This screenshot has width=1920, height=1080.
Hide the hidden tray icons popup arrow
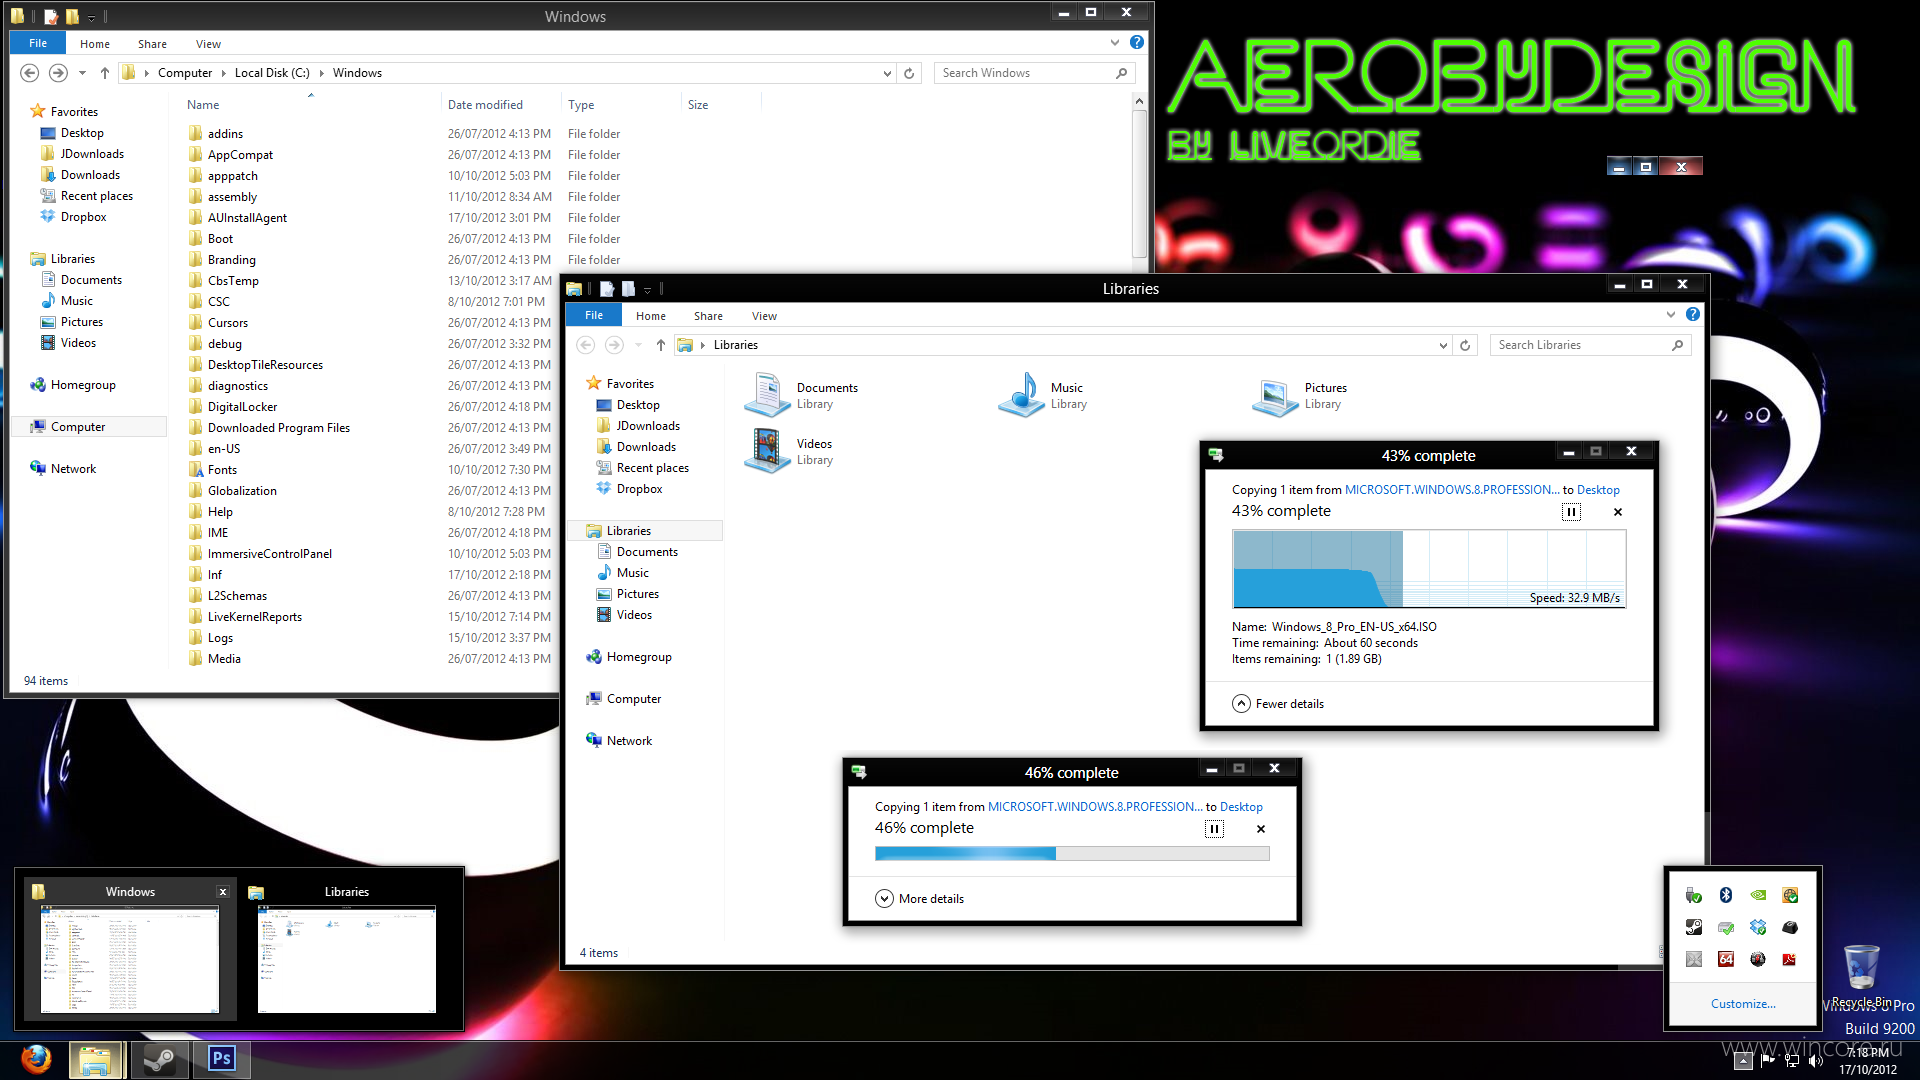point(1743,1061)
